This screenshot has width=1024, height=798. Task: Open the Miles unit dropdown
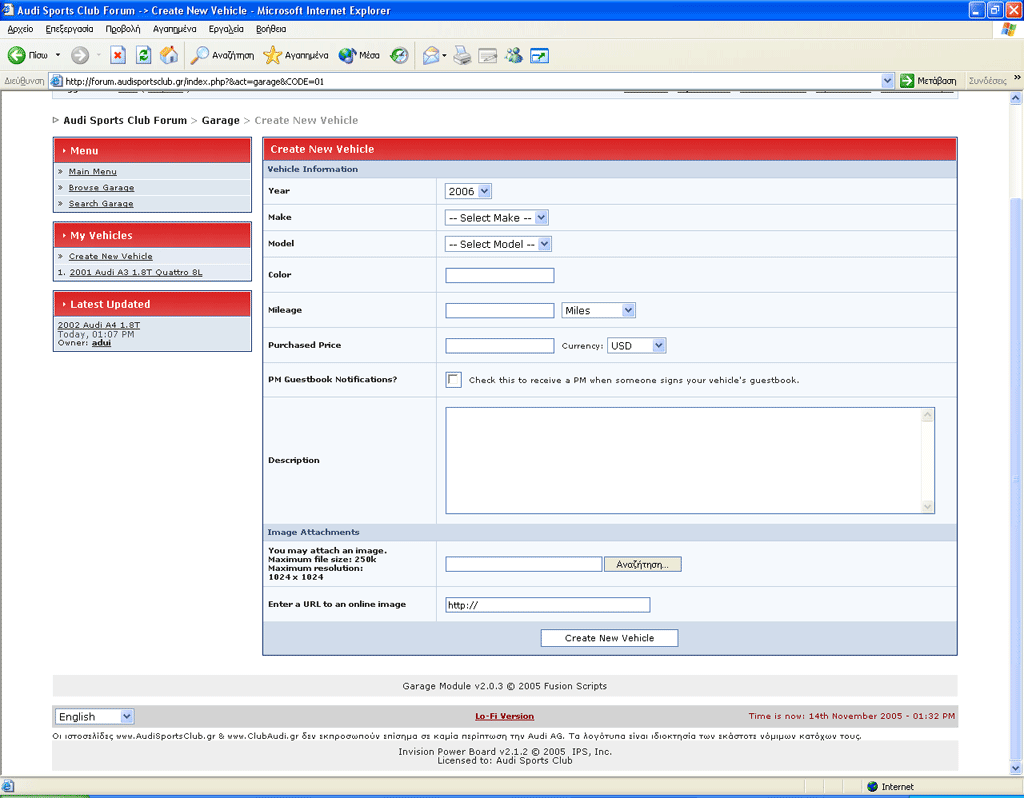tap(598, 310)
